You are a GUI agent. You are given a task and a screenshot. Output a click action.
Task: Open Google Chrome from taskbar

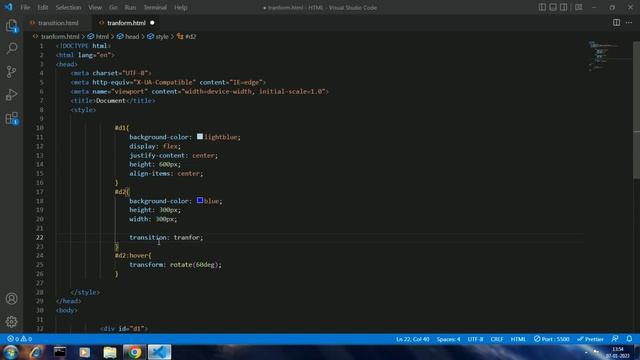pos(134,352)
